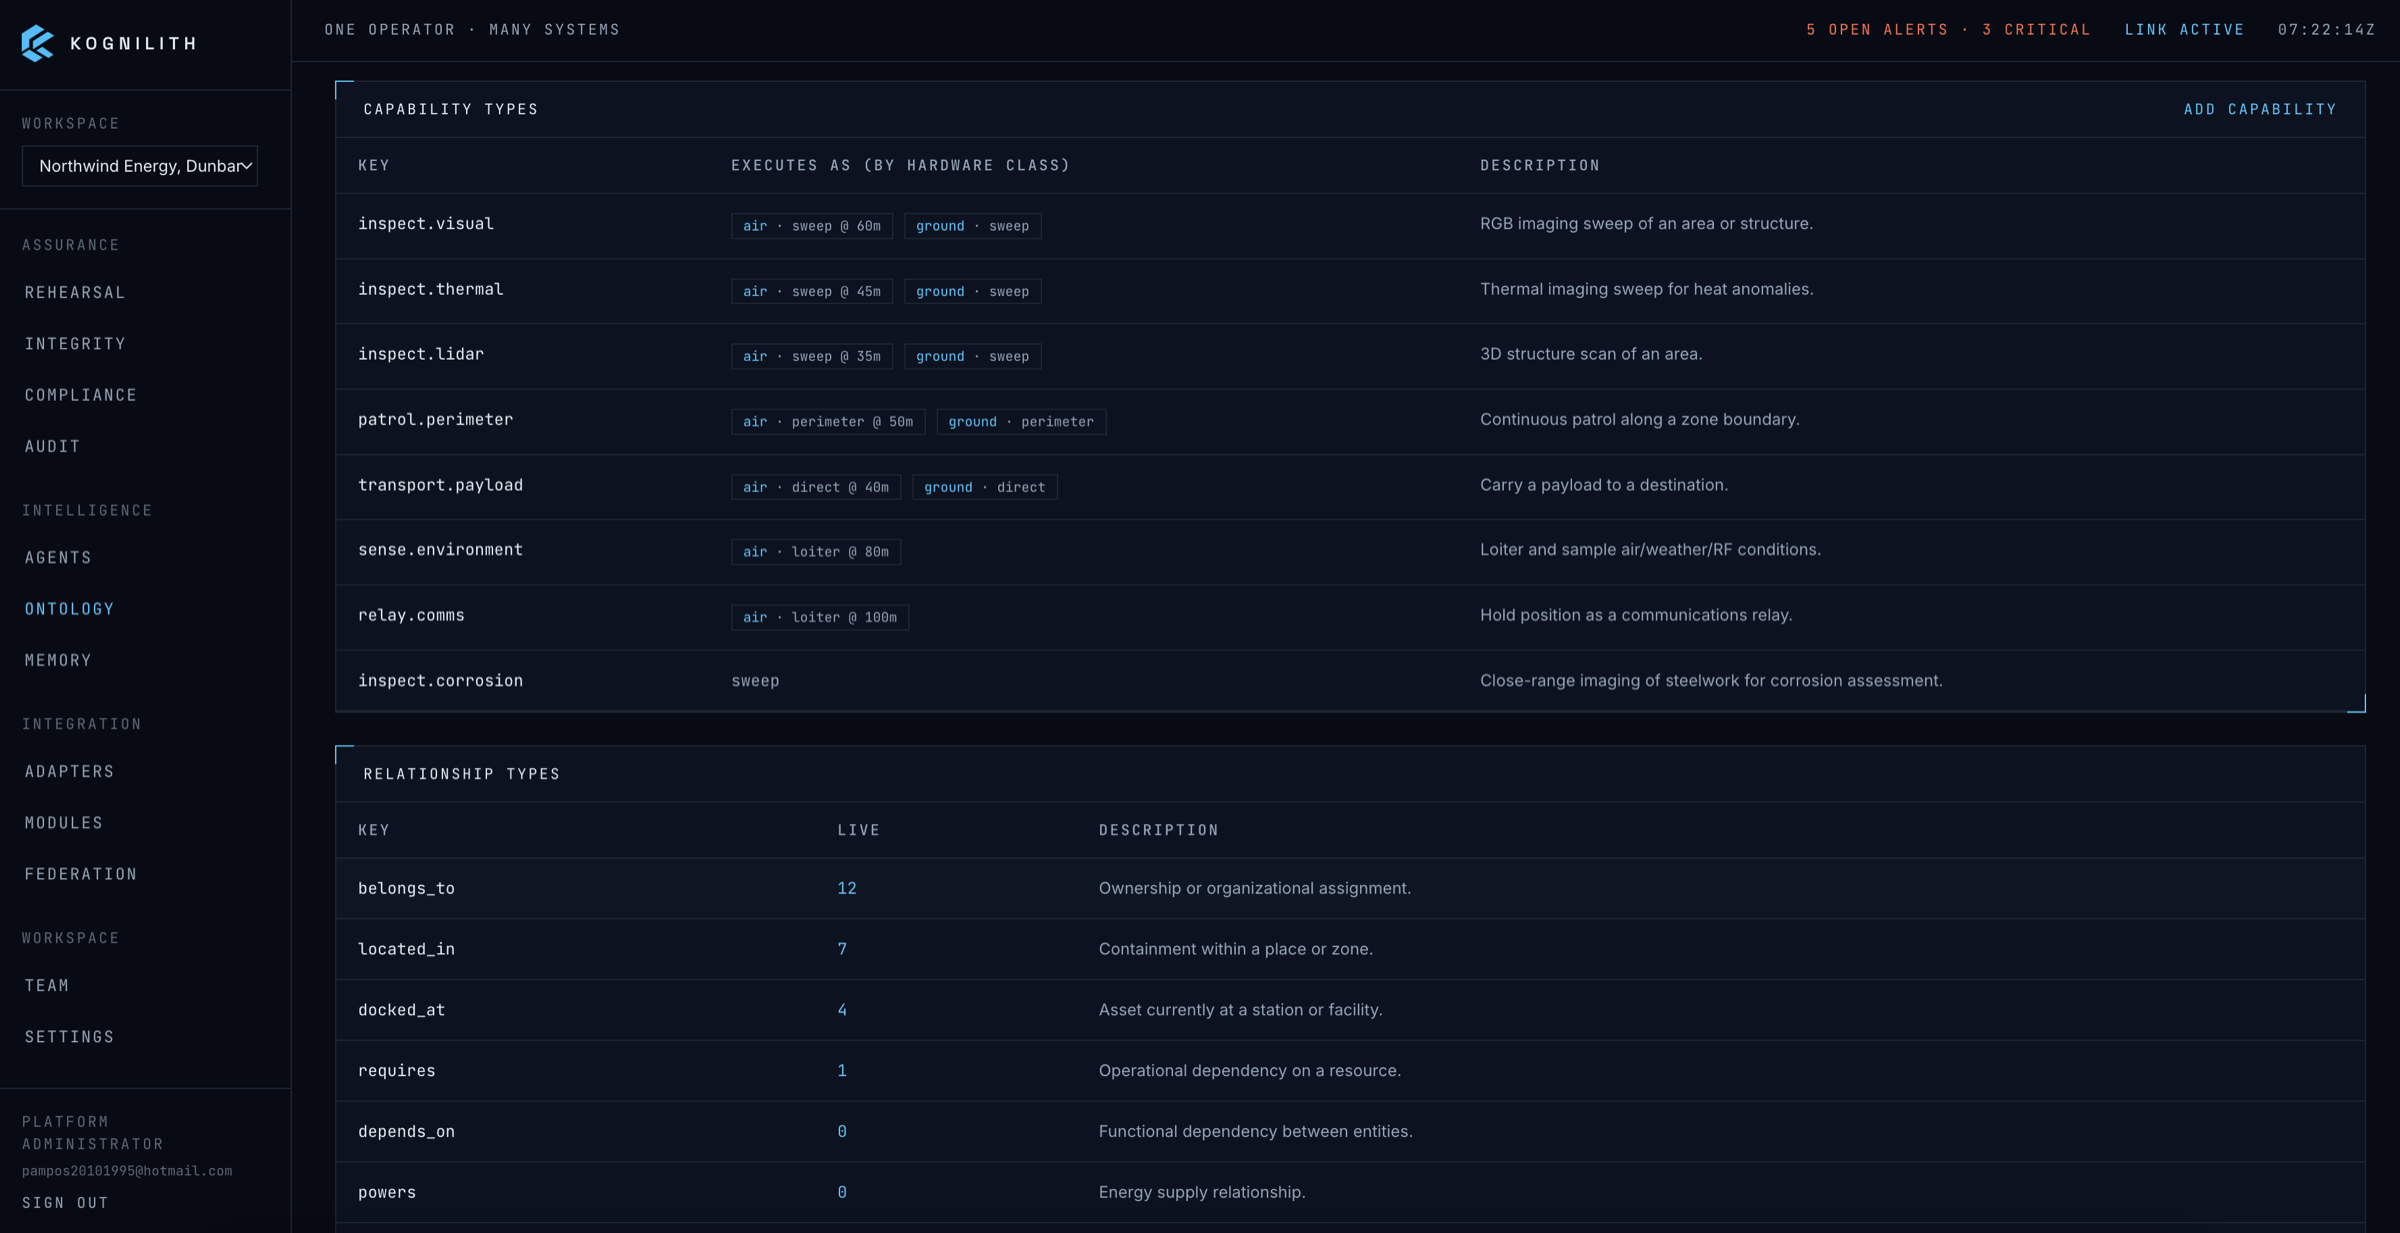
Task: Click the Thermal imaging sweep description
Action: click(1646, 289)
